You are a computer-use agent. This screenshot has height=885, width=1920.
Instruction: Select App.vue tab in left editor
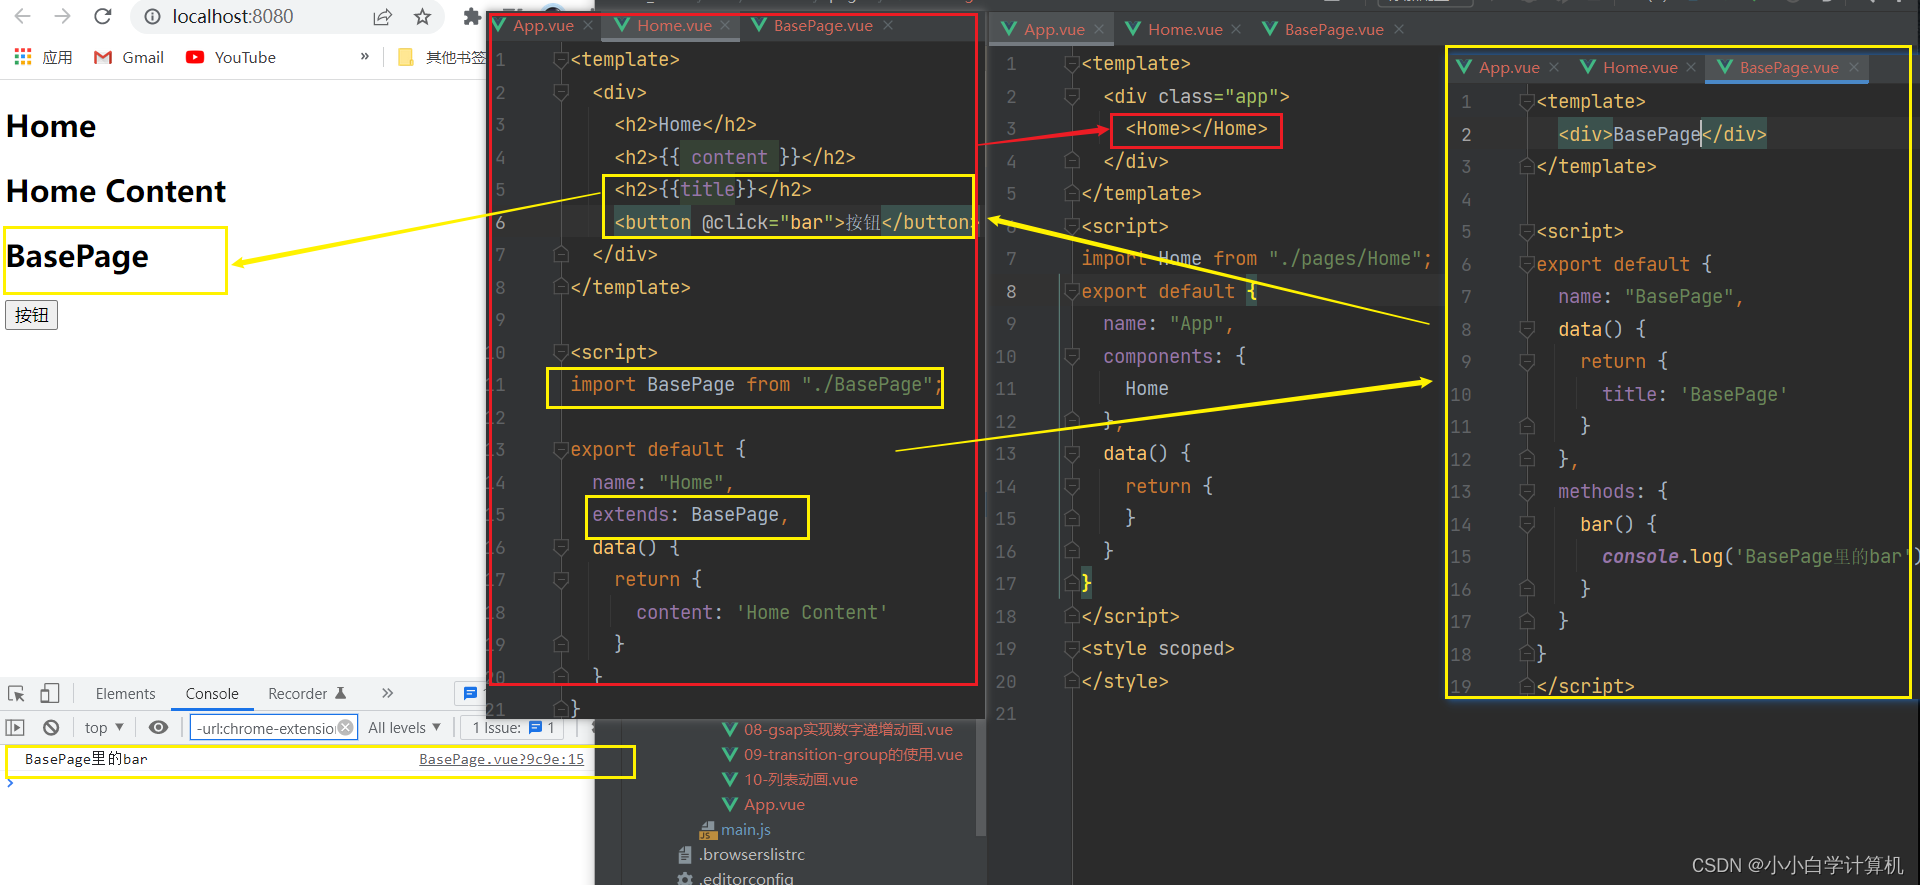(543, 25)
